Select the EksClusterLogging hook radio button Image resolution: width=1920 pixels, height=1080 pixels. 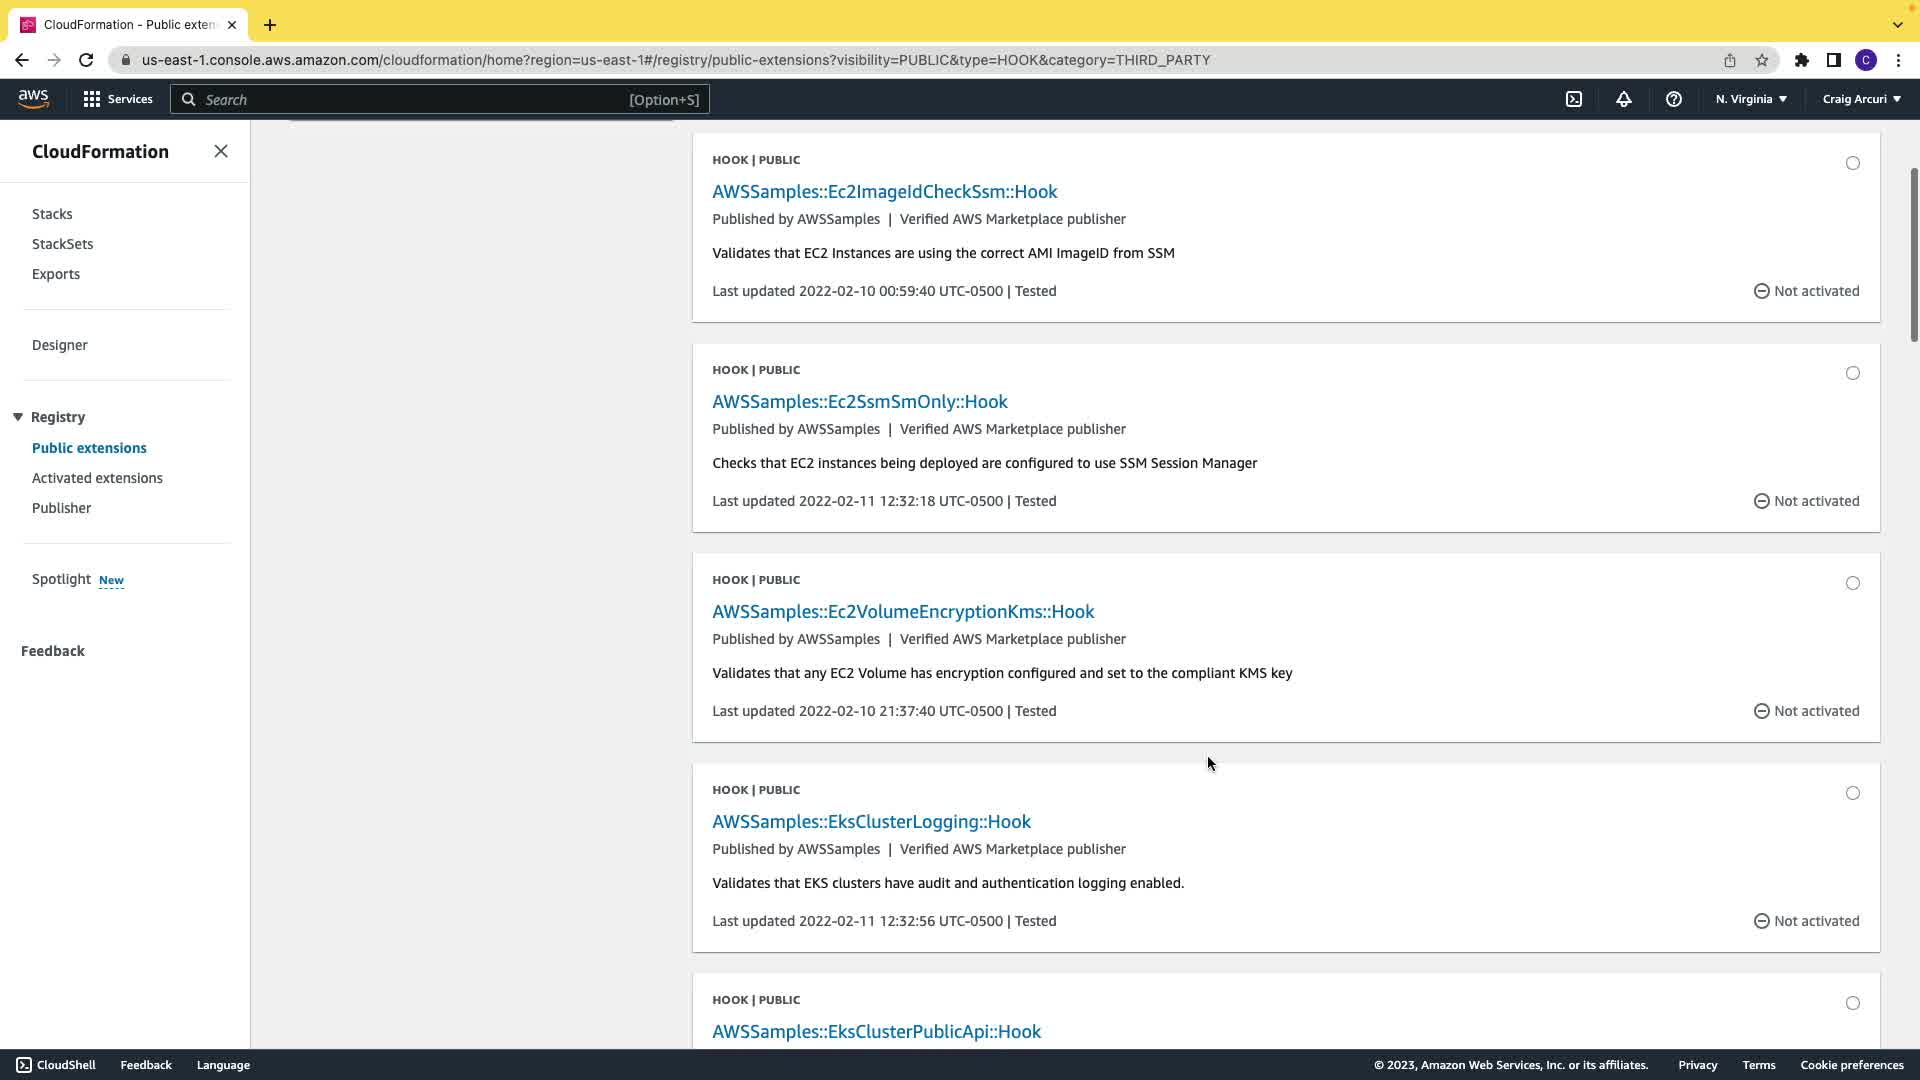[x=1853, y=793]
